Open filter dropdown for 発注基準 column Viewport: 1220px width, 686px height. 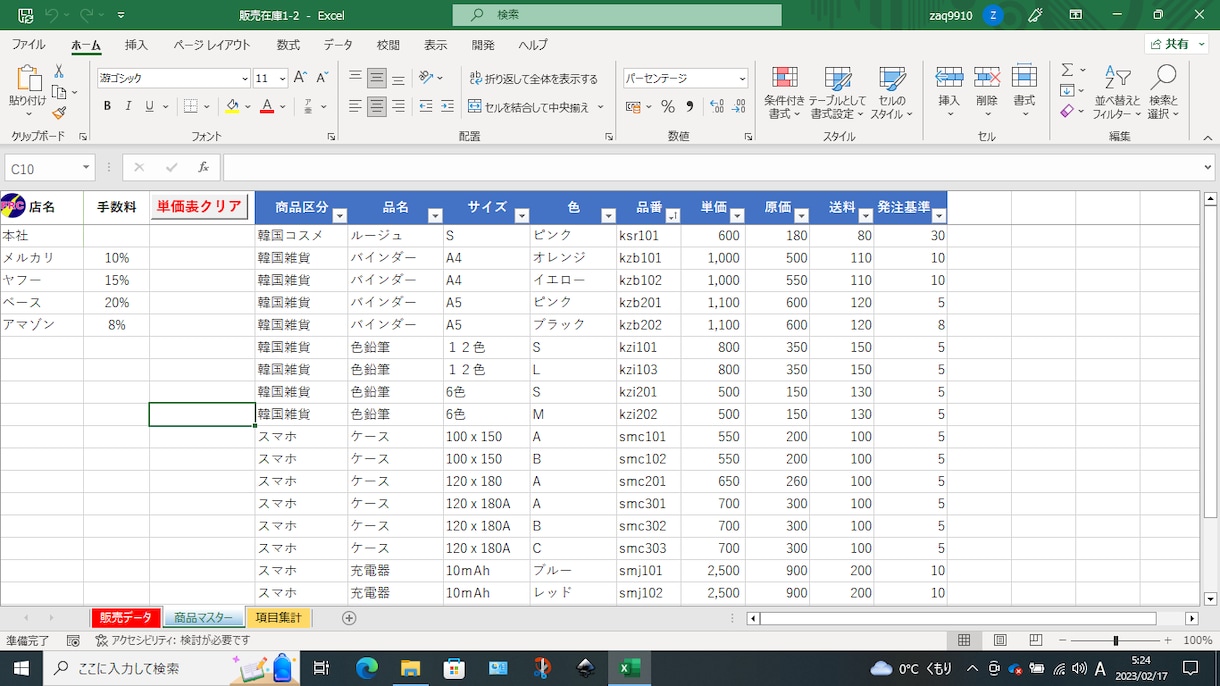pos(939,215)
